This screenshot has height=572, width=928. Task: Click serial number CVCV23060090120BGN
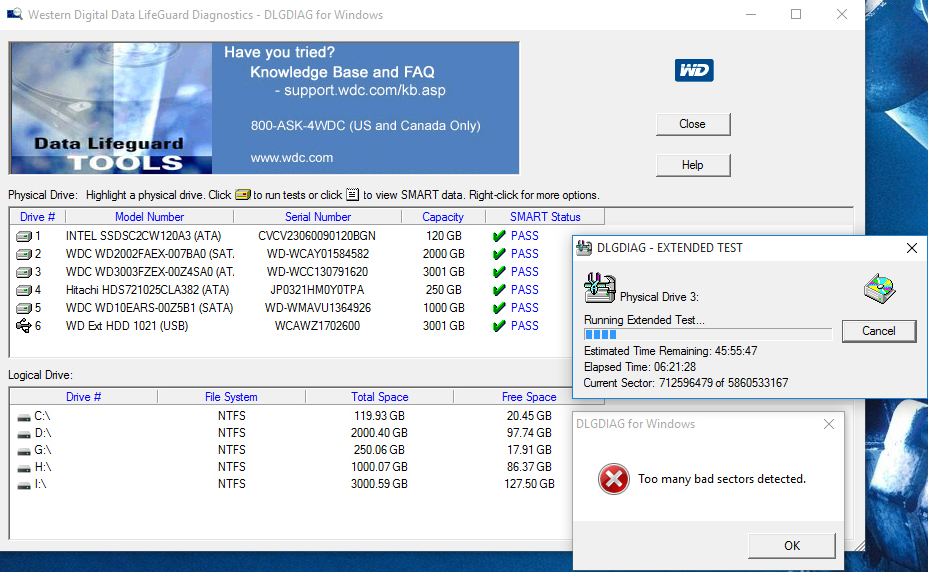tap(317, 236)
